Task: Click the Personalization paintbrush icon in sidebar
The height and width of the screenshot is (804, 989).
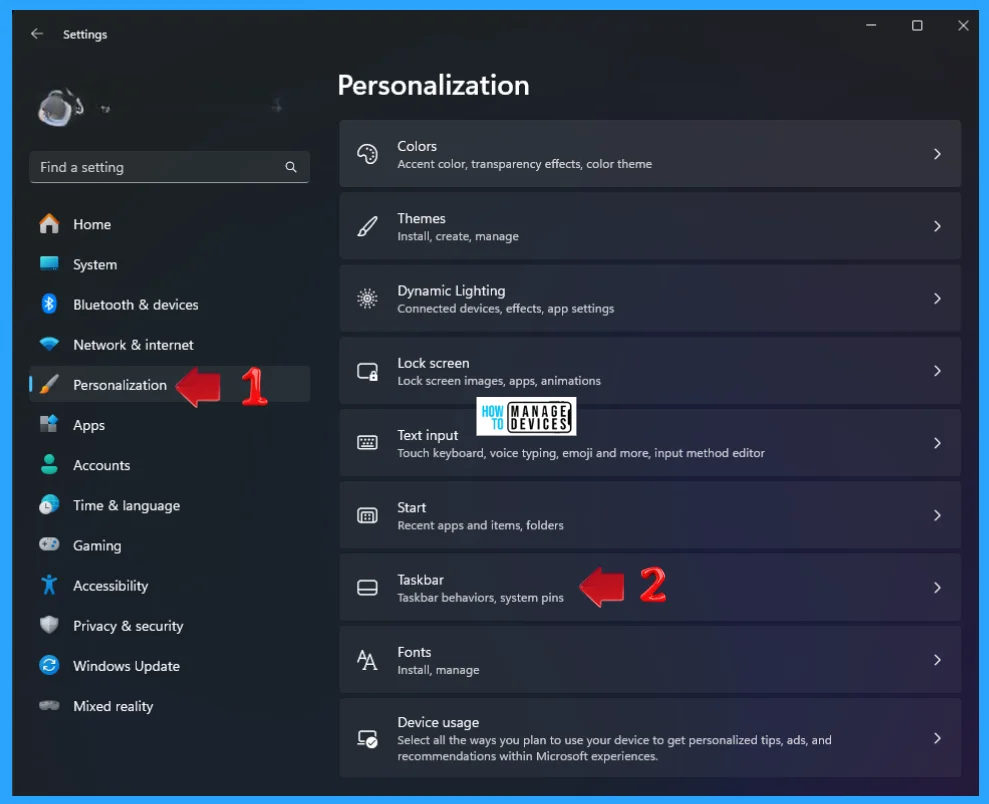Action: [49, 384]
